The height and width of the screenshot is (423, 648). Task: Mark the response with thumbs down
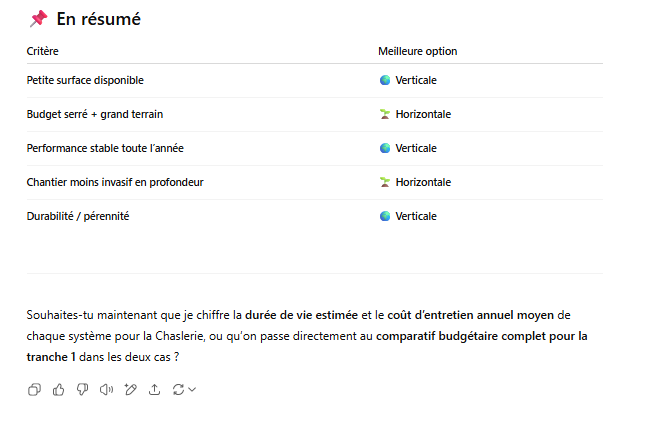pos(82,390)
